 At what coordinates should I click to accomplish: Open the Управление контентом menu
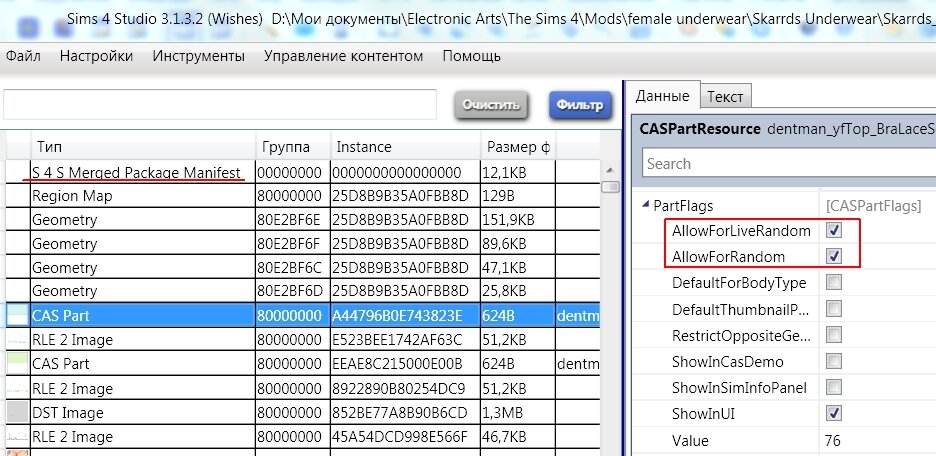[344, 57]
